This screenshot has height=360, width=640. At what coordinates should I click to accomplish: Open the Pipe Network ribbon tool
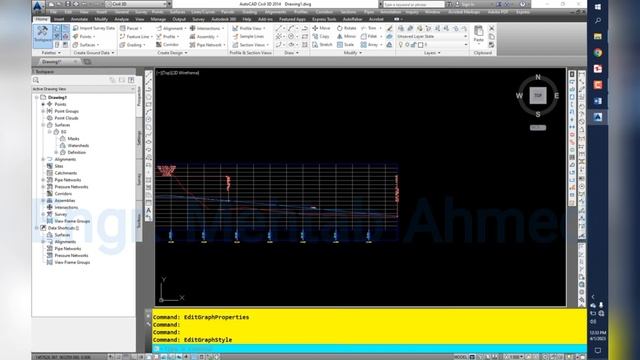pos(207,45)
